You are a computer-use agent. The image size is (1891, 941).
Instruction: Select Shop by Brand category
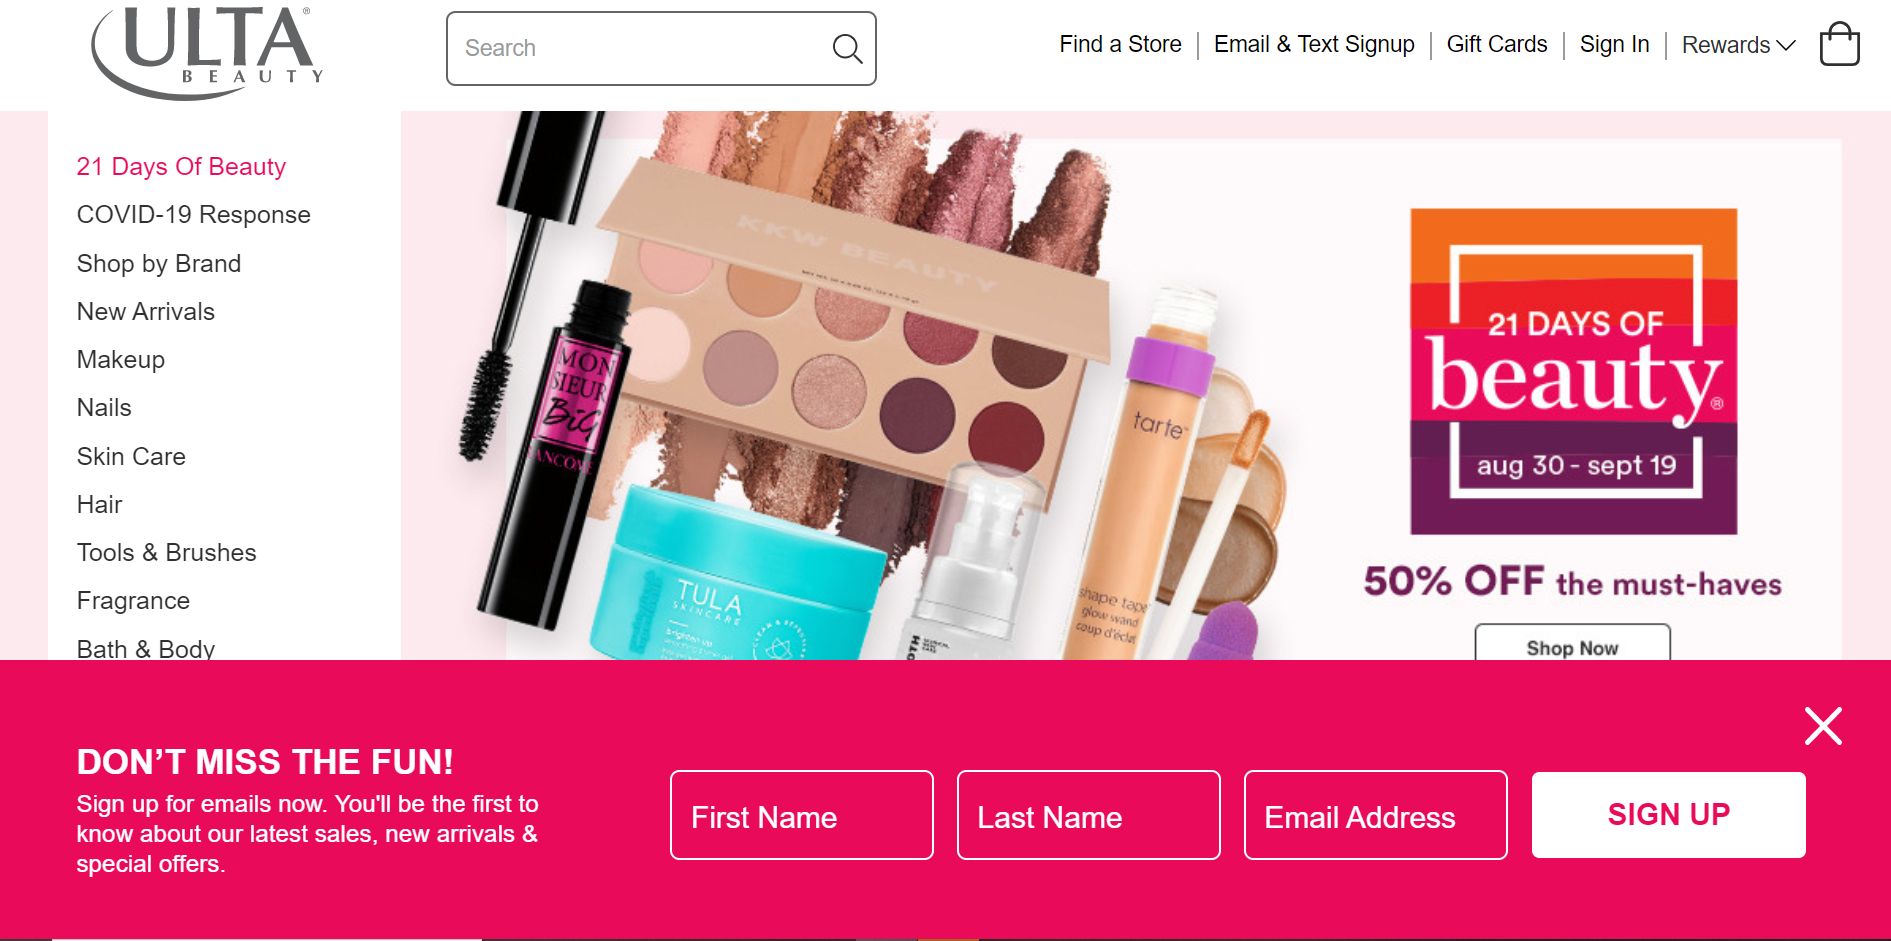tap(159, 263)
